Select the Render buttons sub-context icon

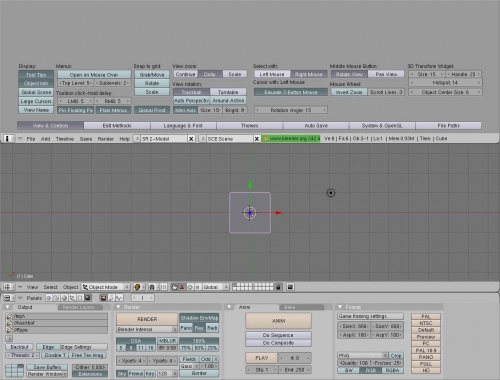tap(103, 298)
